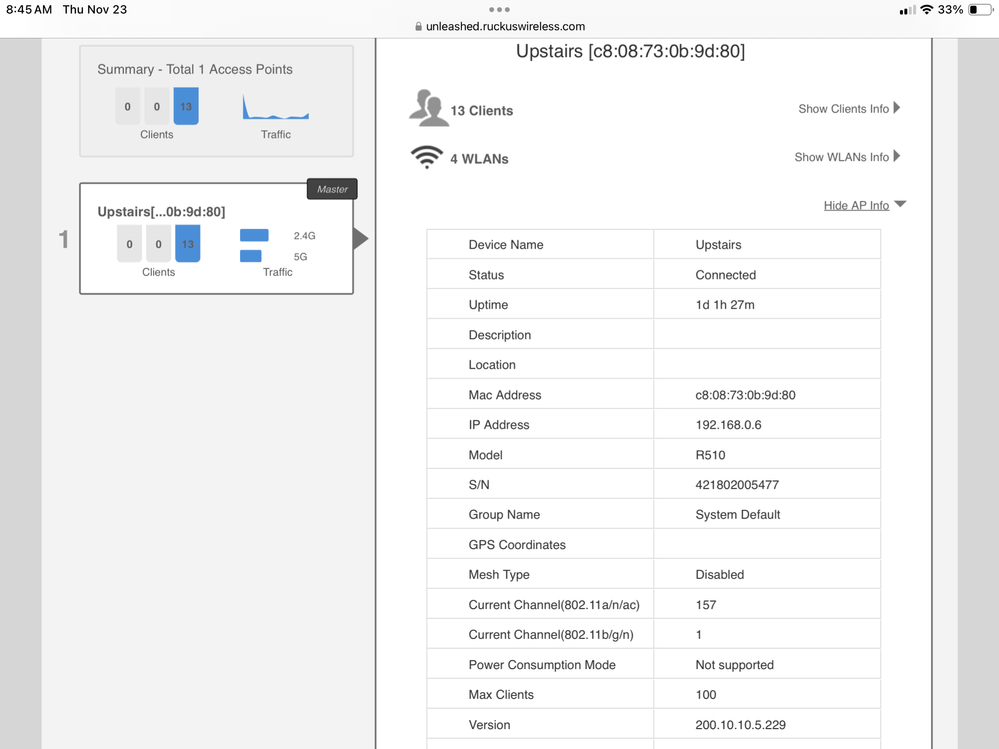This screenshot has width=999, height=749.
Task: Click the blue 13 client box in Summary
Action: 186,107
